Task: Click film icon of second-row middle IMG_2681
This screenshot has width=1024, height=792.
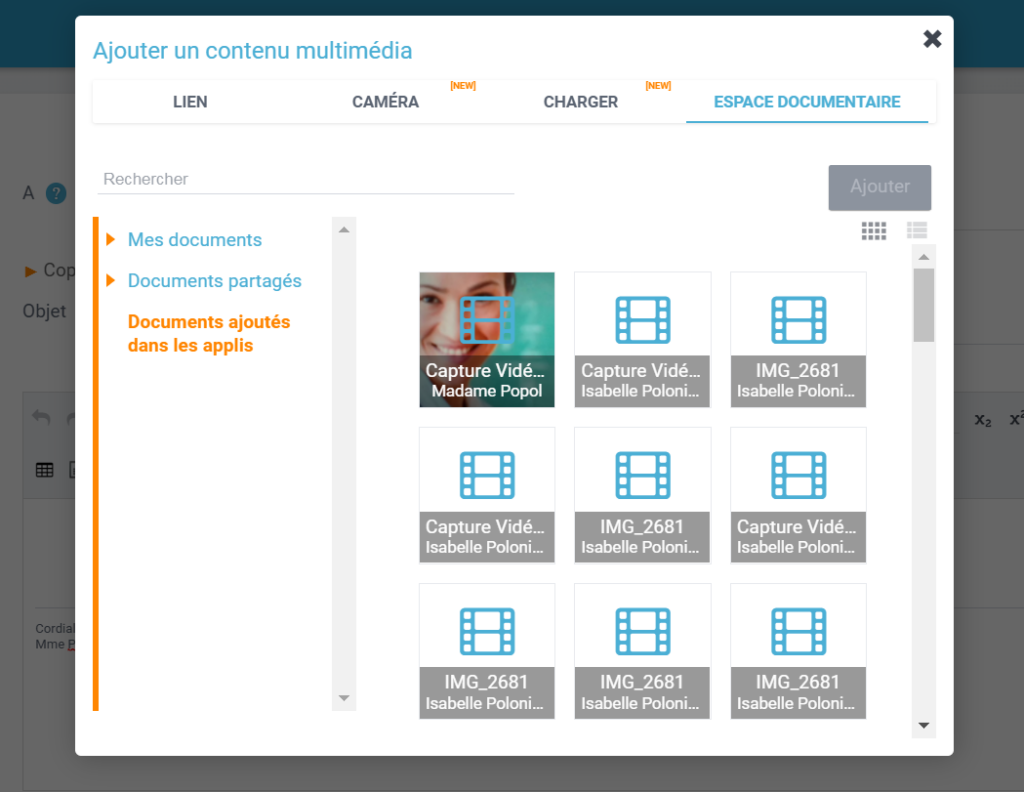Action: click(x=642, y=476)
